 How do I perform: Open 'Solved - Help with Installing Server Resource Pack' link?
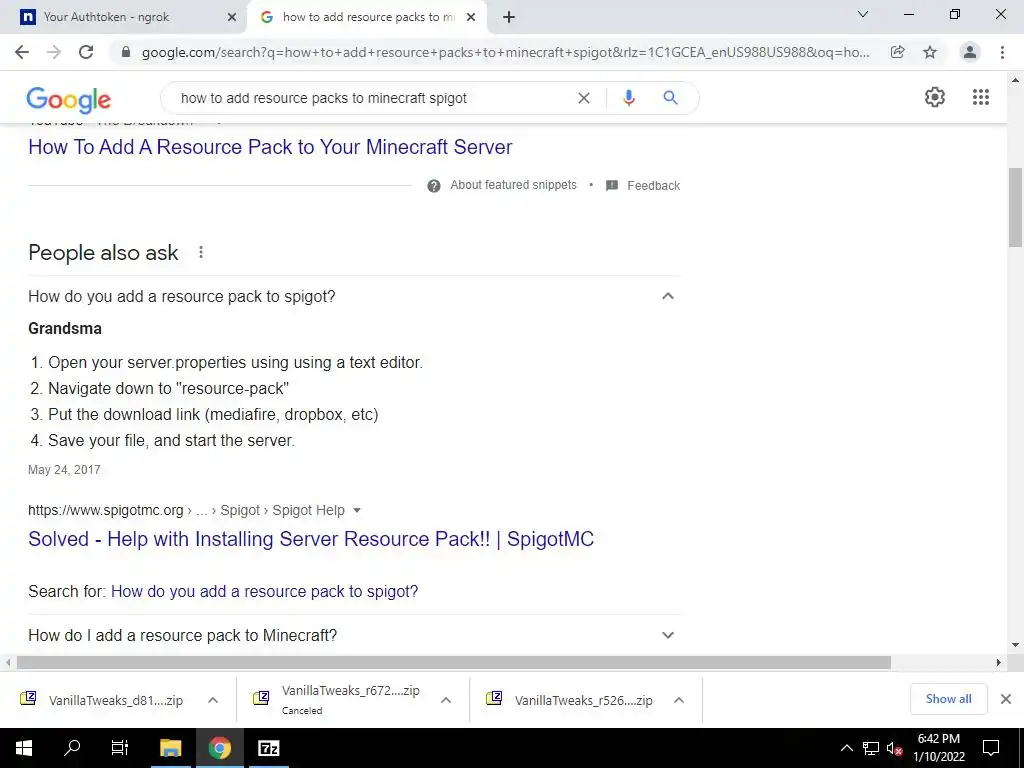311,539
